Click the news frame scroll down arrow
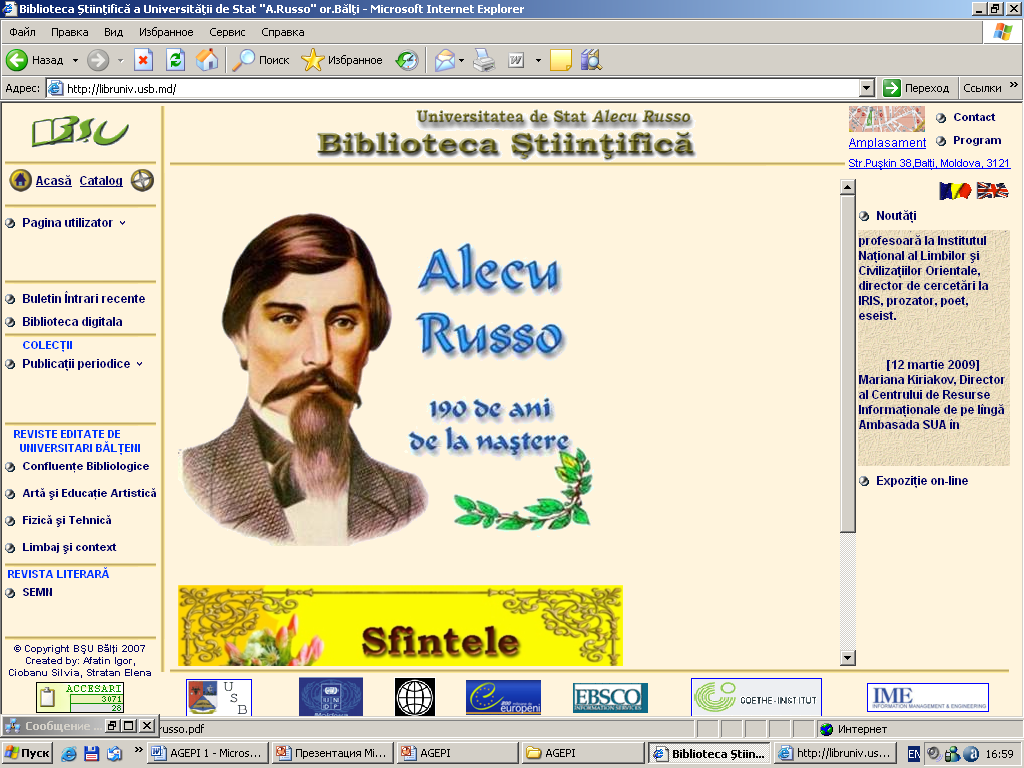1024x768 pixels. pyautogui.click(x=847, y=658)
